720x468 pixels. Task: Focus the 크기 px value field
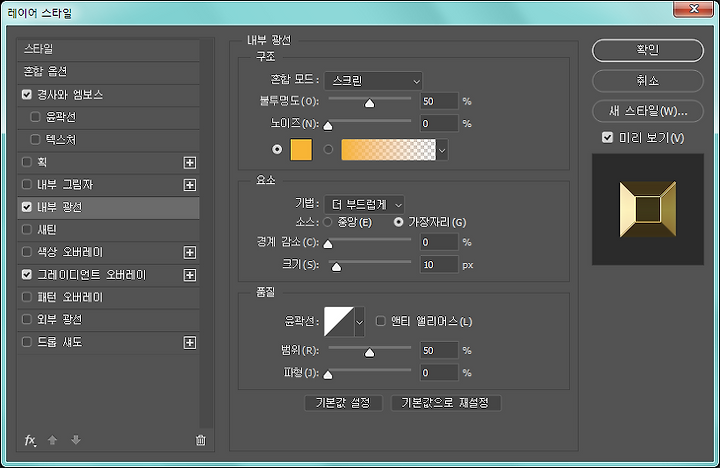pos(439,265)
